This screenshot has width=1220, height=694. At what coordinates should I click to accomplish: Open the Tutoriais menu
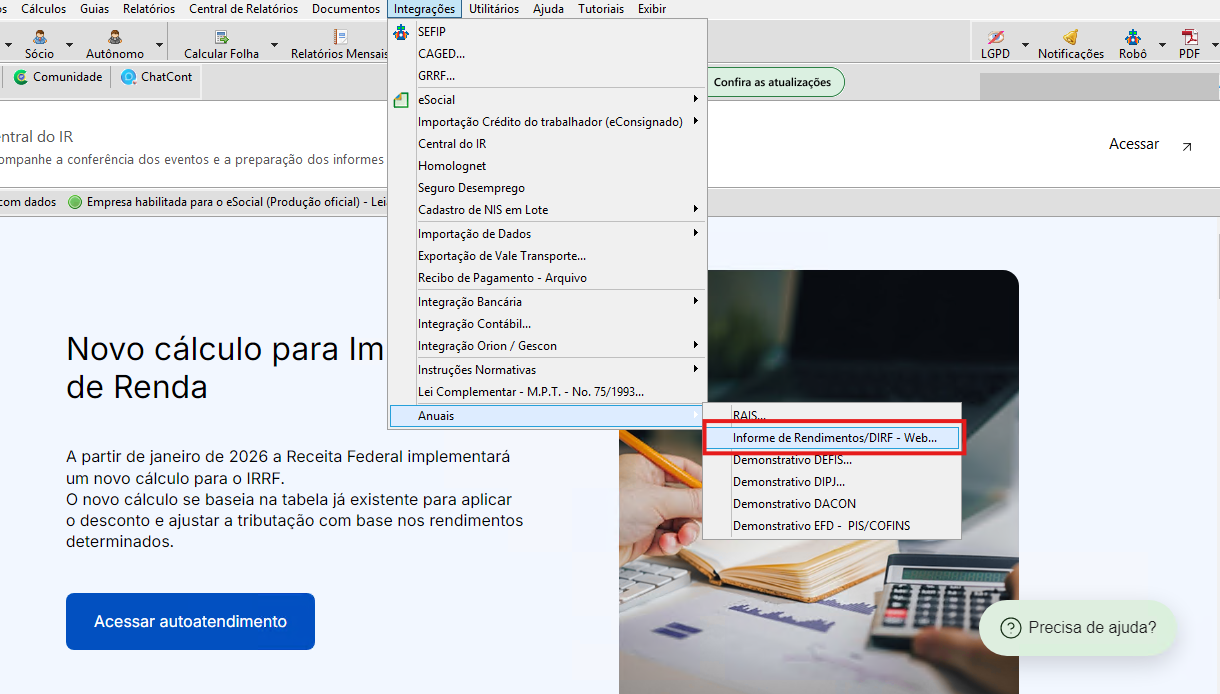tap(601, 9)
